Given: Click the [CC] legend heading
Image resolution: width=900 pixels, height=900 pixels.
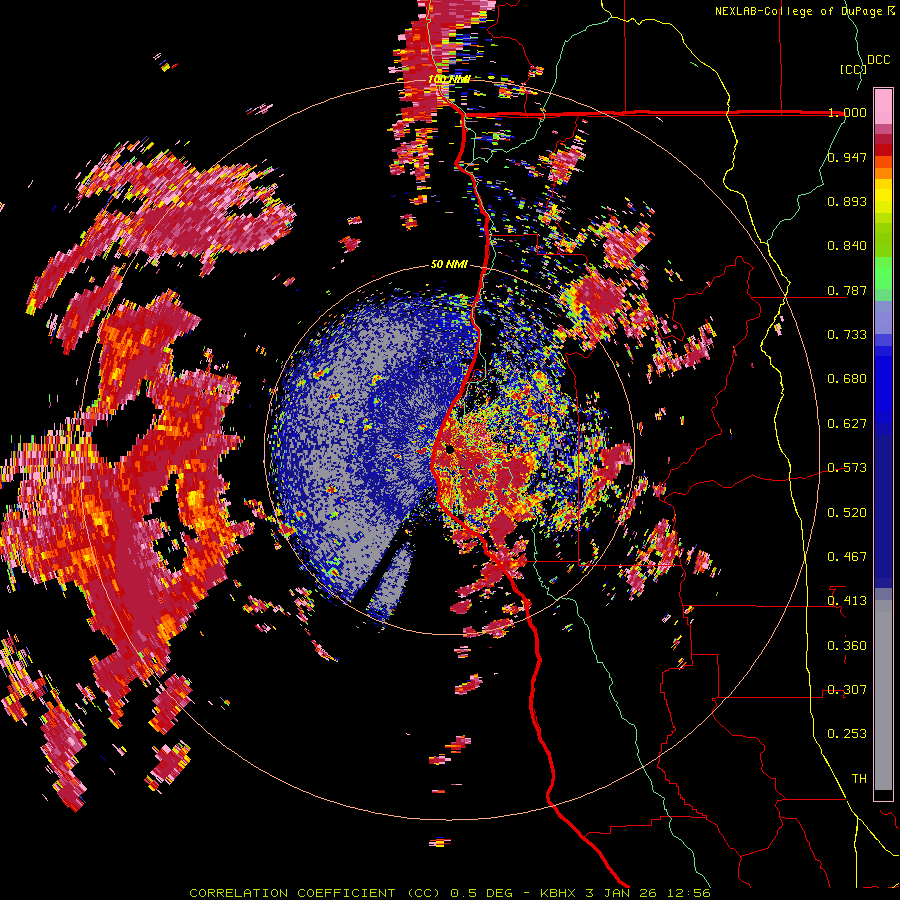Looking at the screenshot, I should coord(853,69).
